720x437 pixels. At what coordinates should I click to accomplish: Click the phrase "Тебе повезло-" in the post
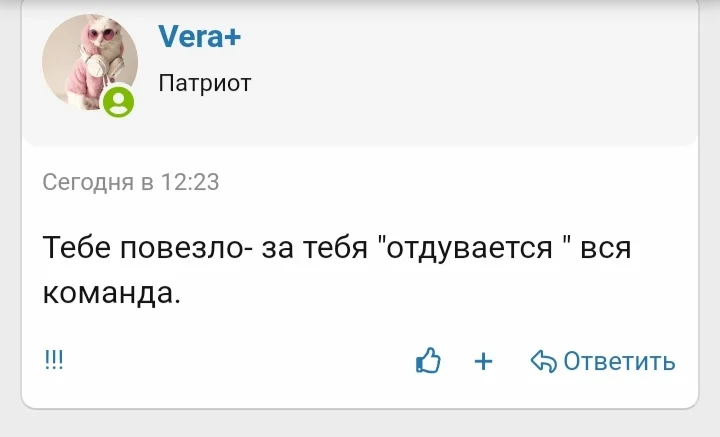(x=147, y=249)
